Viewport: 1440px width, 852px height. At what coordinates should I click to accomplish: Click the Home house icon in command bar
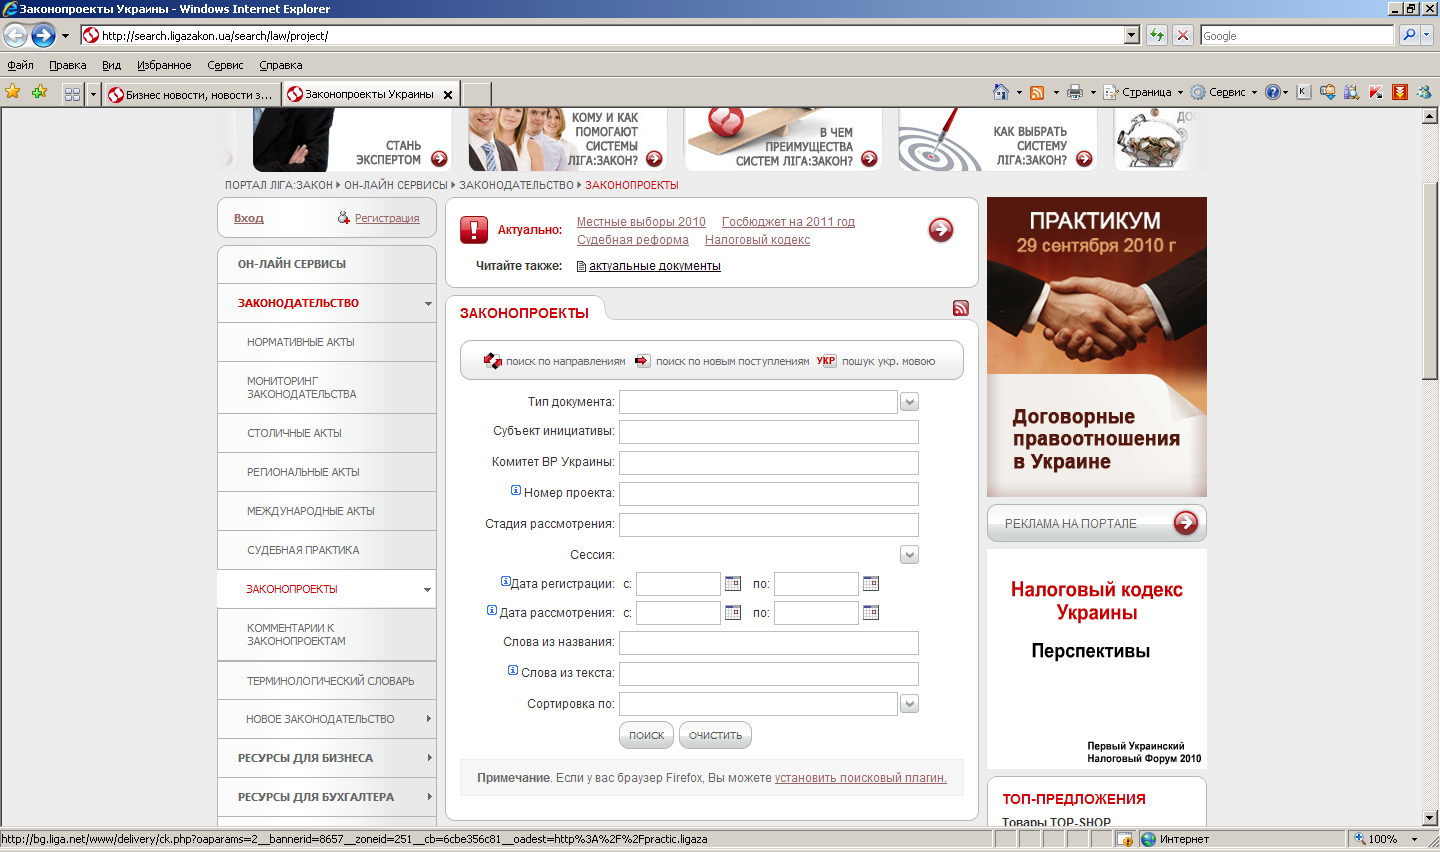[x=1001, y=92]
